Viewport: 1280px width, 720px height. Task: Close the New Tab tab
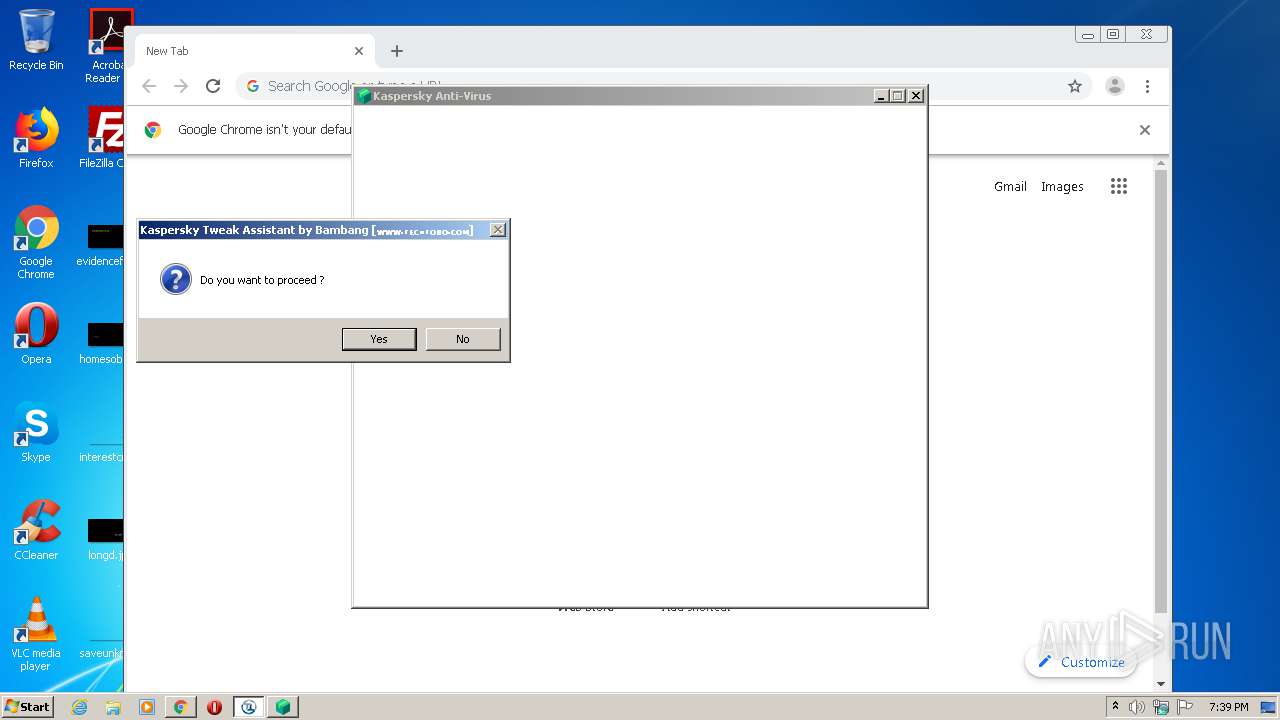click(359, 51)
